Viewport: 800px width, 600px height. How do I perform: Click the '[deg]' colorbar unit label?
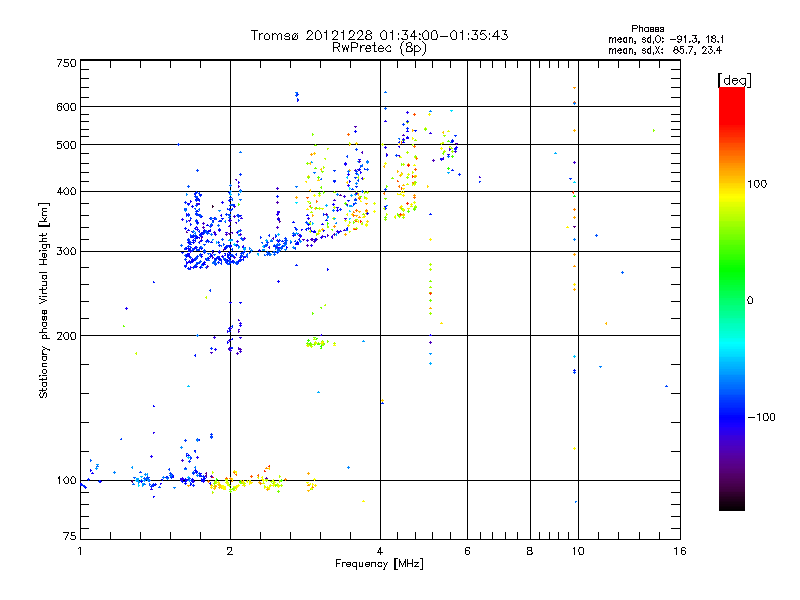734,80
